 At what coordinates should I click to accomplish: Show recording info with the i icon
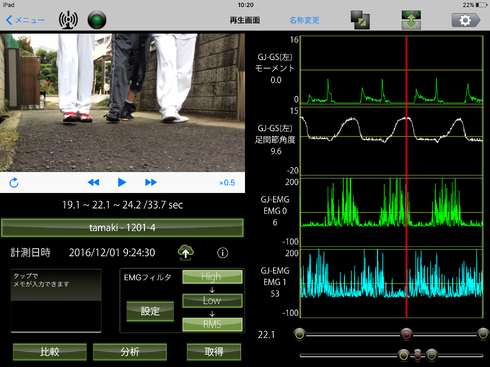[x=223, y=253]
